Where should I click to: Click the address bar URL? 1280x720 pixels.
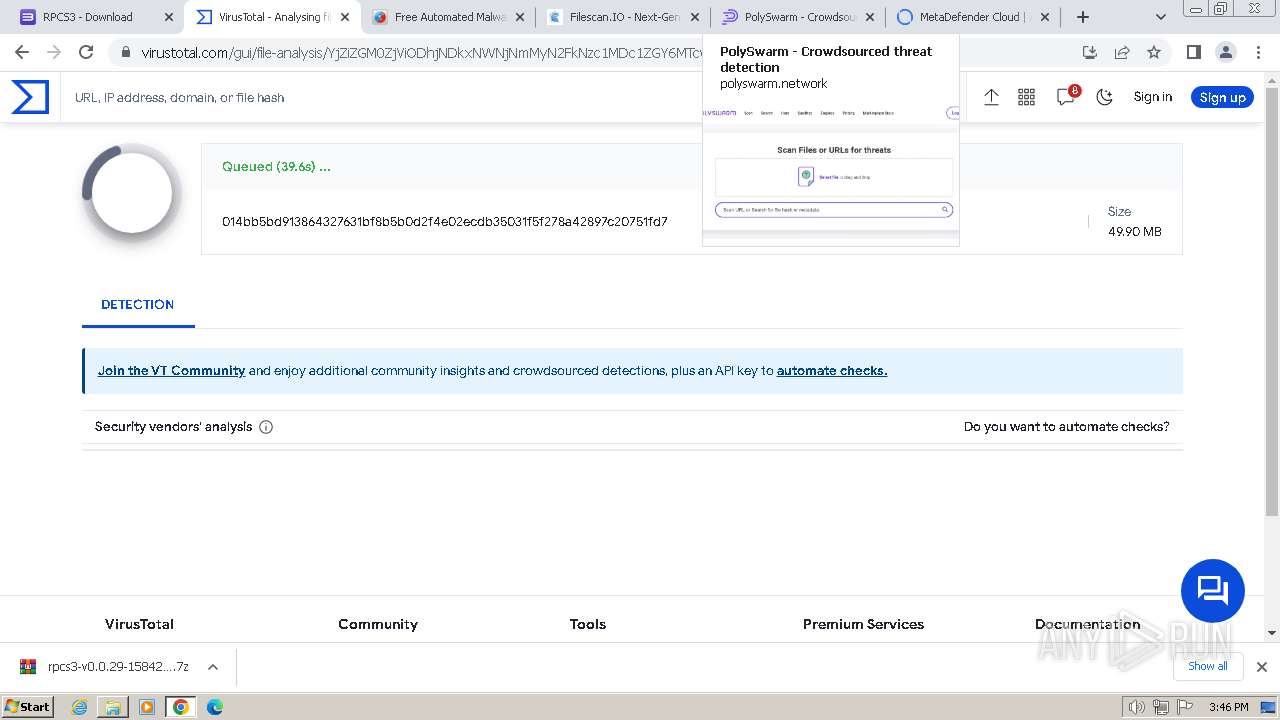point(422,52)
